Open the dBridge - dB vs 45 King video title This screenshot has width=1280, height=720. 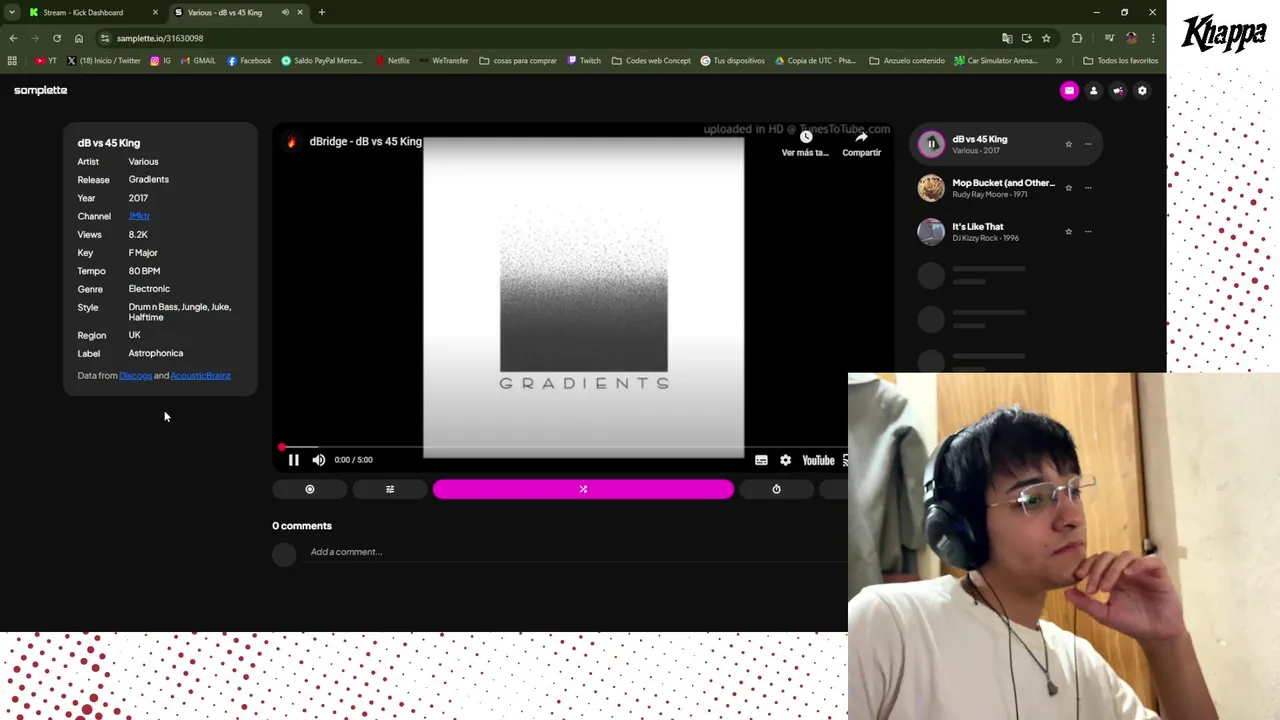coord(366,142)
